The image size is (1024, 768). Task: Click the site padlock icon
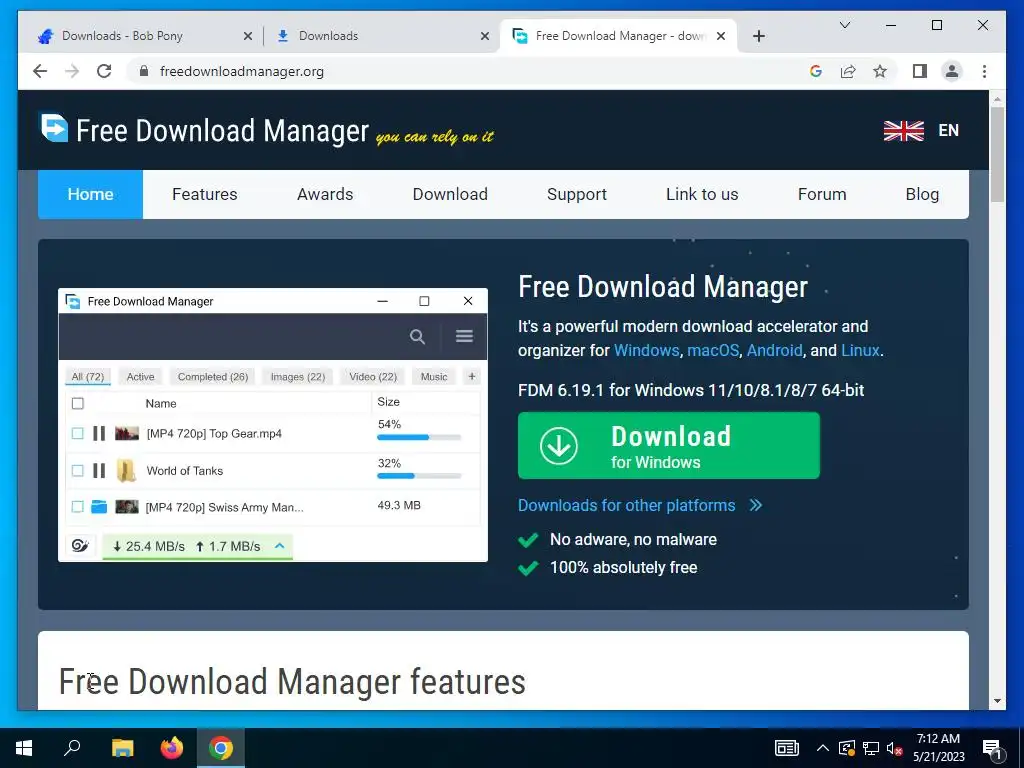coord(144,71)
